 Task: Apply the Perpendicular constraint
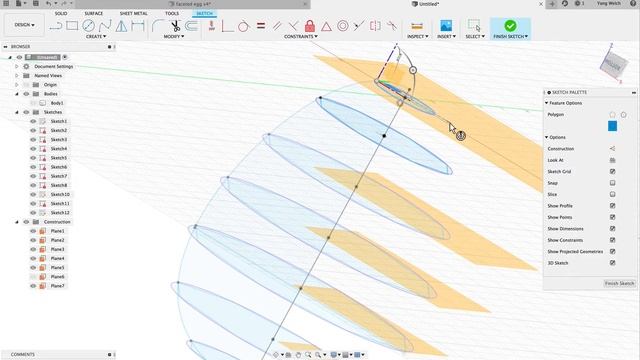(293, 26)
